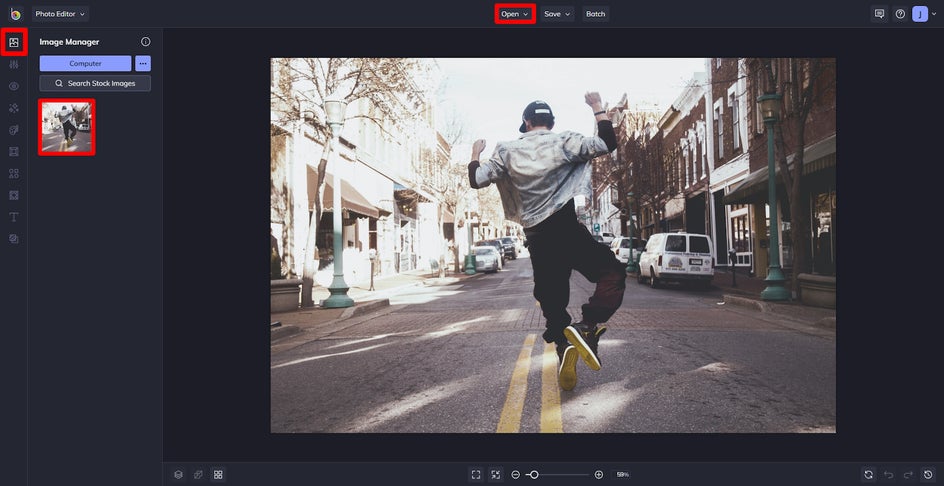Zoom in with the plus icon
The height and width of the screenshot is (486, 944).
click(598, 475)
